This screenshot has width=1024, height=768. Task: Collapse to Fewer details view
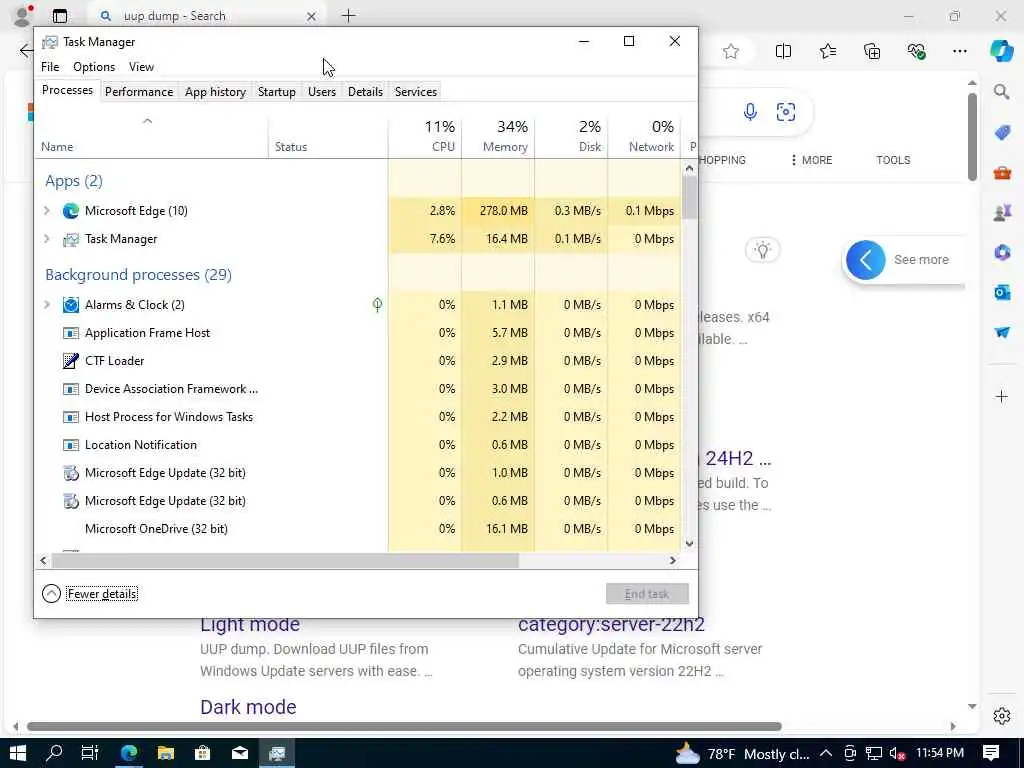tap(90, 594)
